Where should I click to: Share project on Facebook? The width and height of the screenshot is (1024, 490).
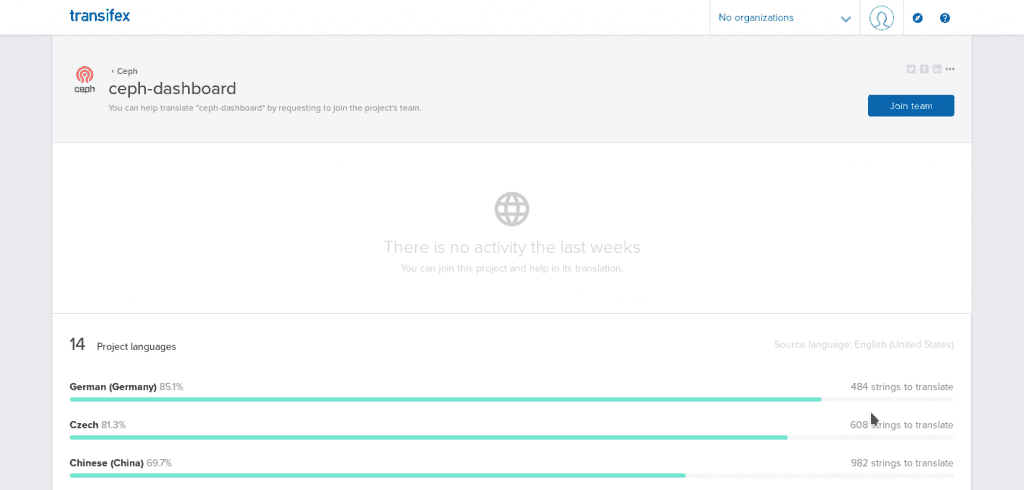924,69
